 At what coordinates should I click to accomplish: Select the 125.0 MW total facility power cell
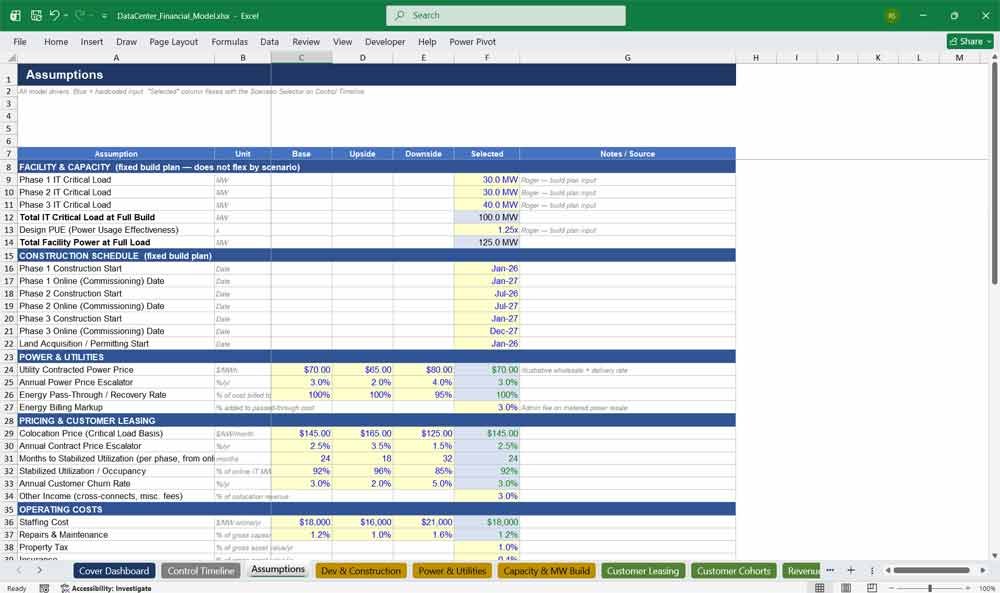click(x=487, y=242)
